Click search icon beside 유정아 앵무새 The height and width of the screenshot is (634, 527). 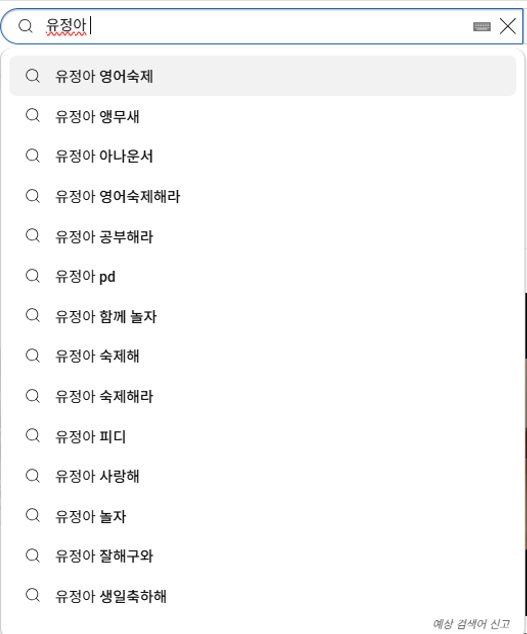click(33, 116)
